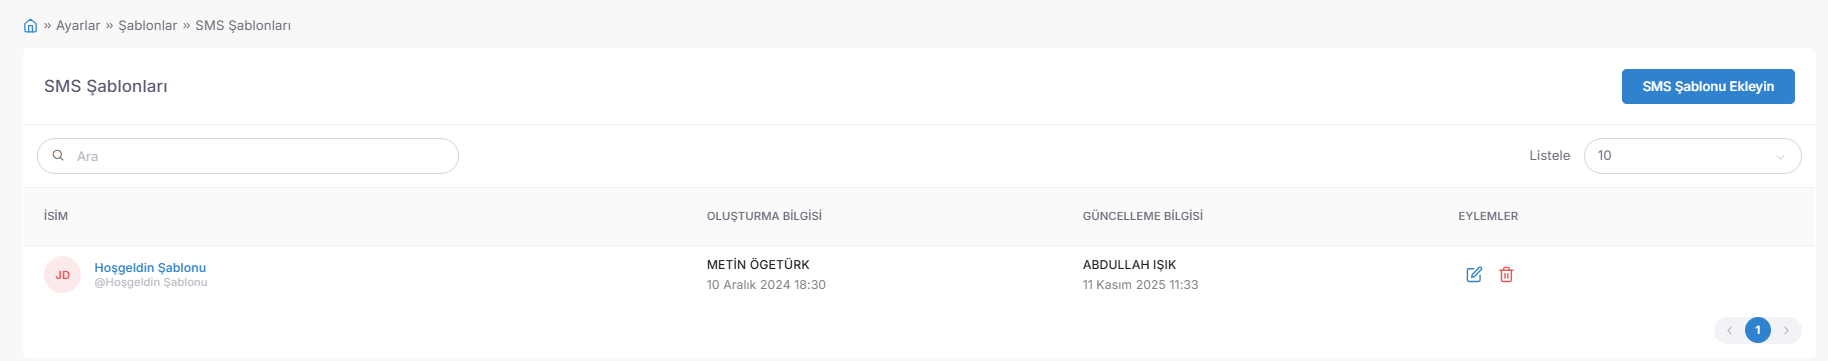Image resolution: width=1828 pixels, height=361 pixels.
Task: Focus the Ara search field
Action: coord(248,156)
